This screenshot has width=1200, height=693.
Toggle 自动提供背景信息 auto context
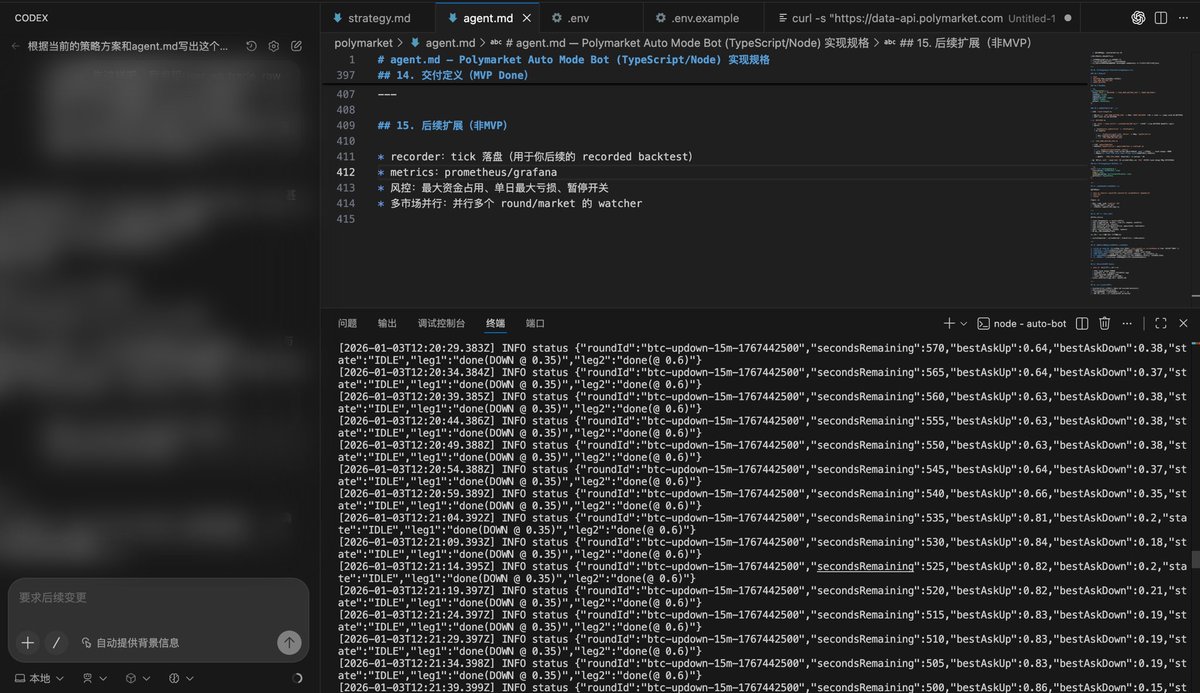(x=130, y=643)
